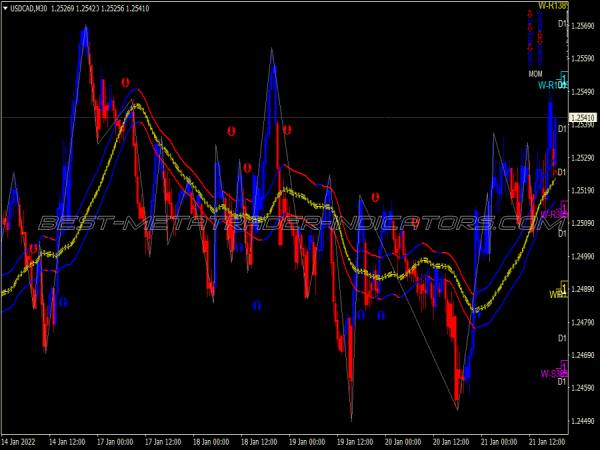Image resolution: width=600 pixels, height=450 pixels.
Task: Click the blue buy arrow overlapping the 18 Jan candles
Action: coord(239,248)
